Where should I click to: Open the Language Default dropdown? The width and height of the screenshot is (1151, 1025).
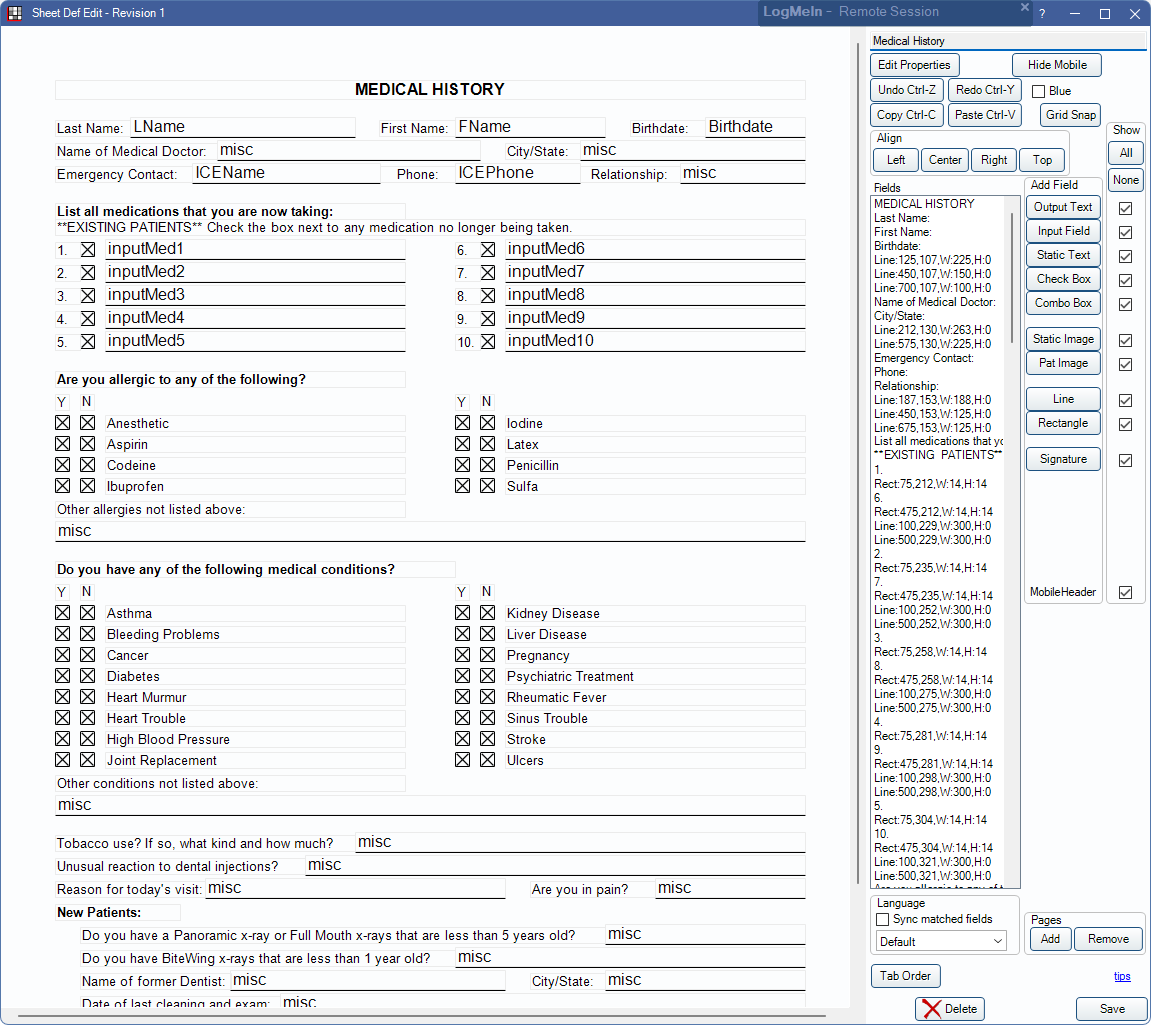pyautogui.click(x=941, y=941)
